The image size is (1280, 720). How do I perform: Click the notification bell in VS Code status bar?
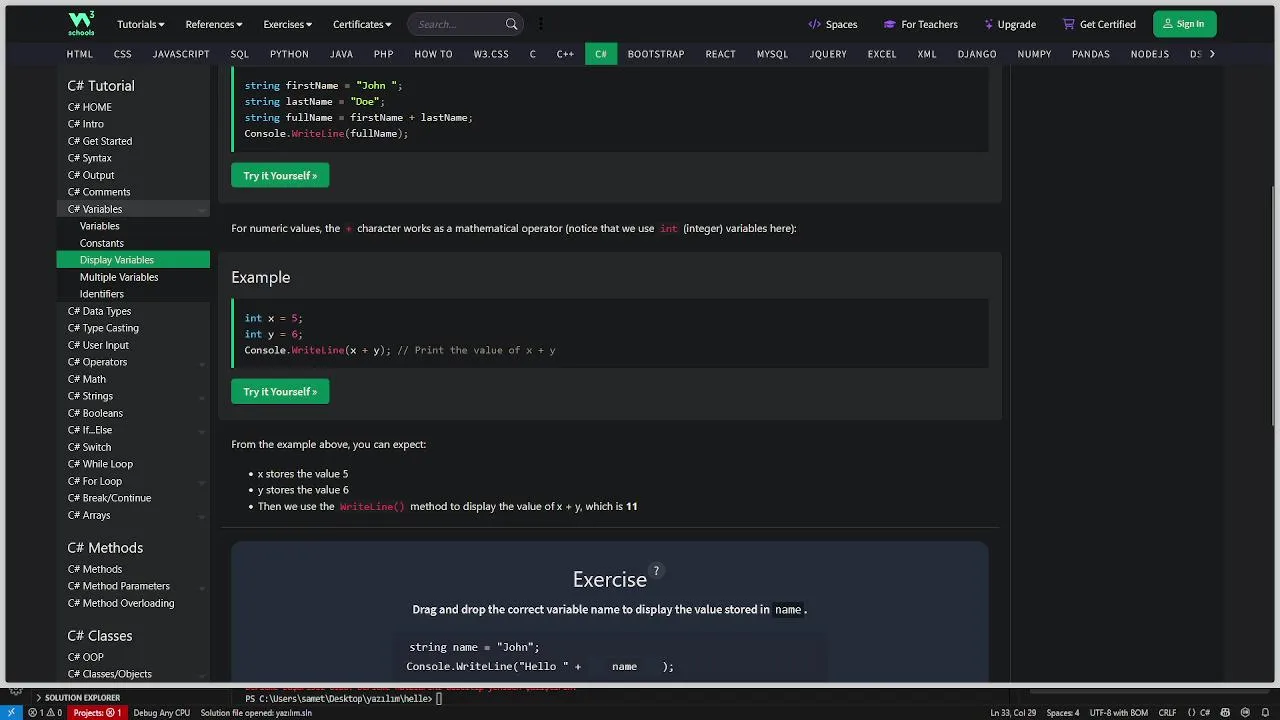[1265, 713]
